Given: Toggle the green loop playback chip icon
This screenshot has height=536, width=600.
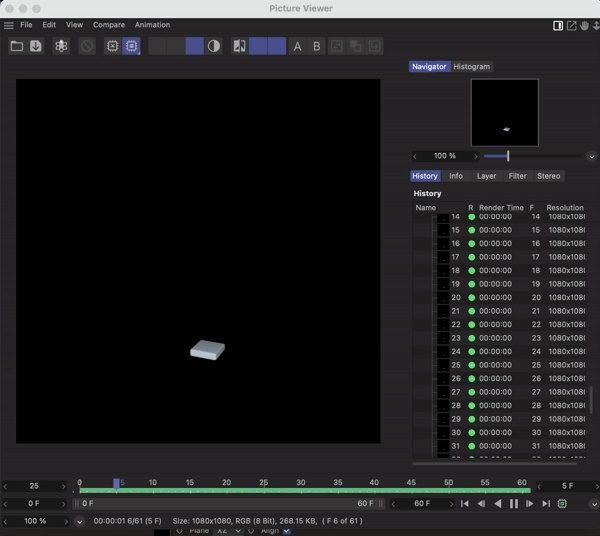Looking at the screenshot, I should (x=562, y=504).
